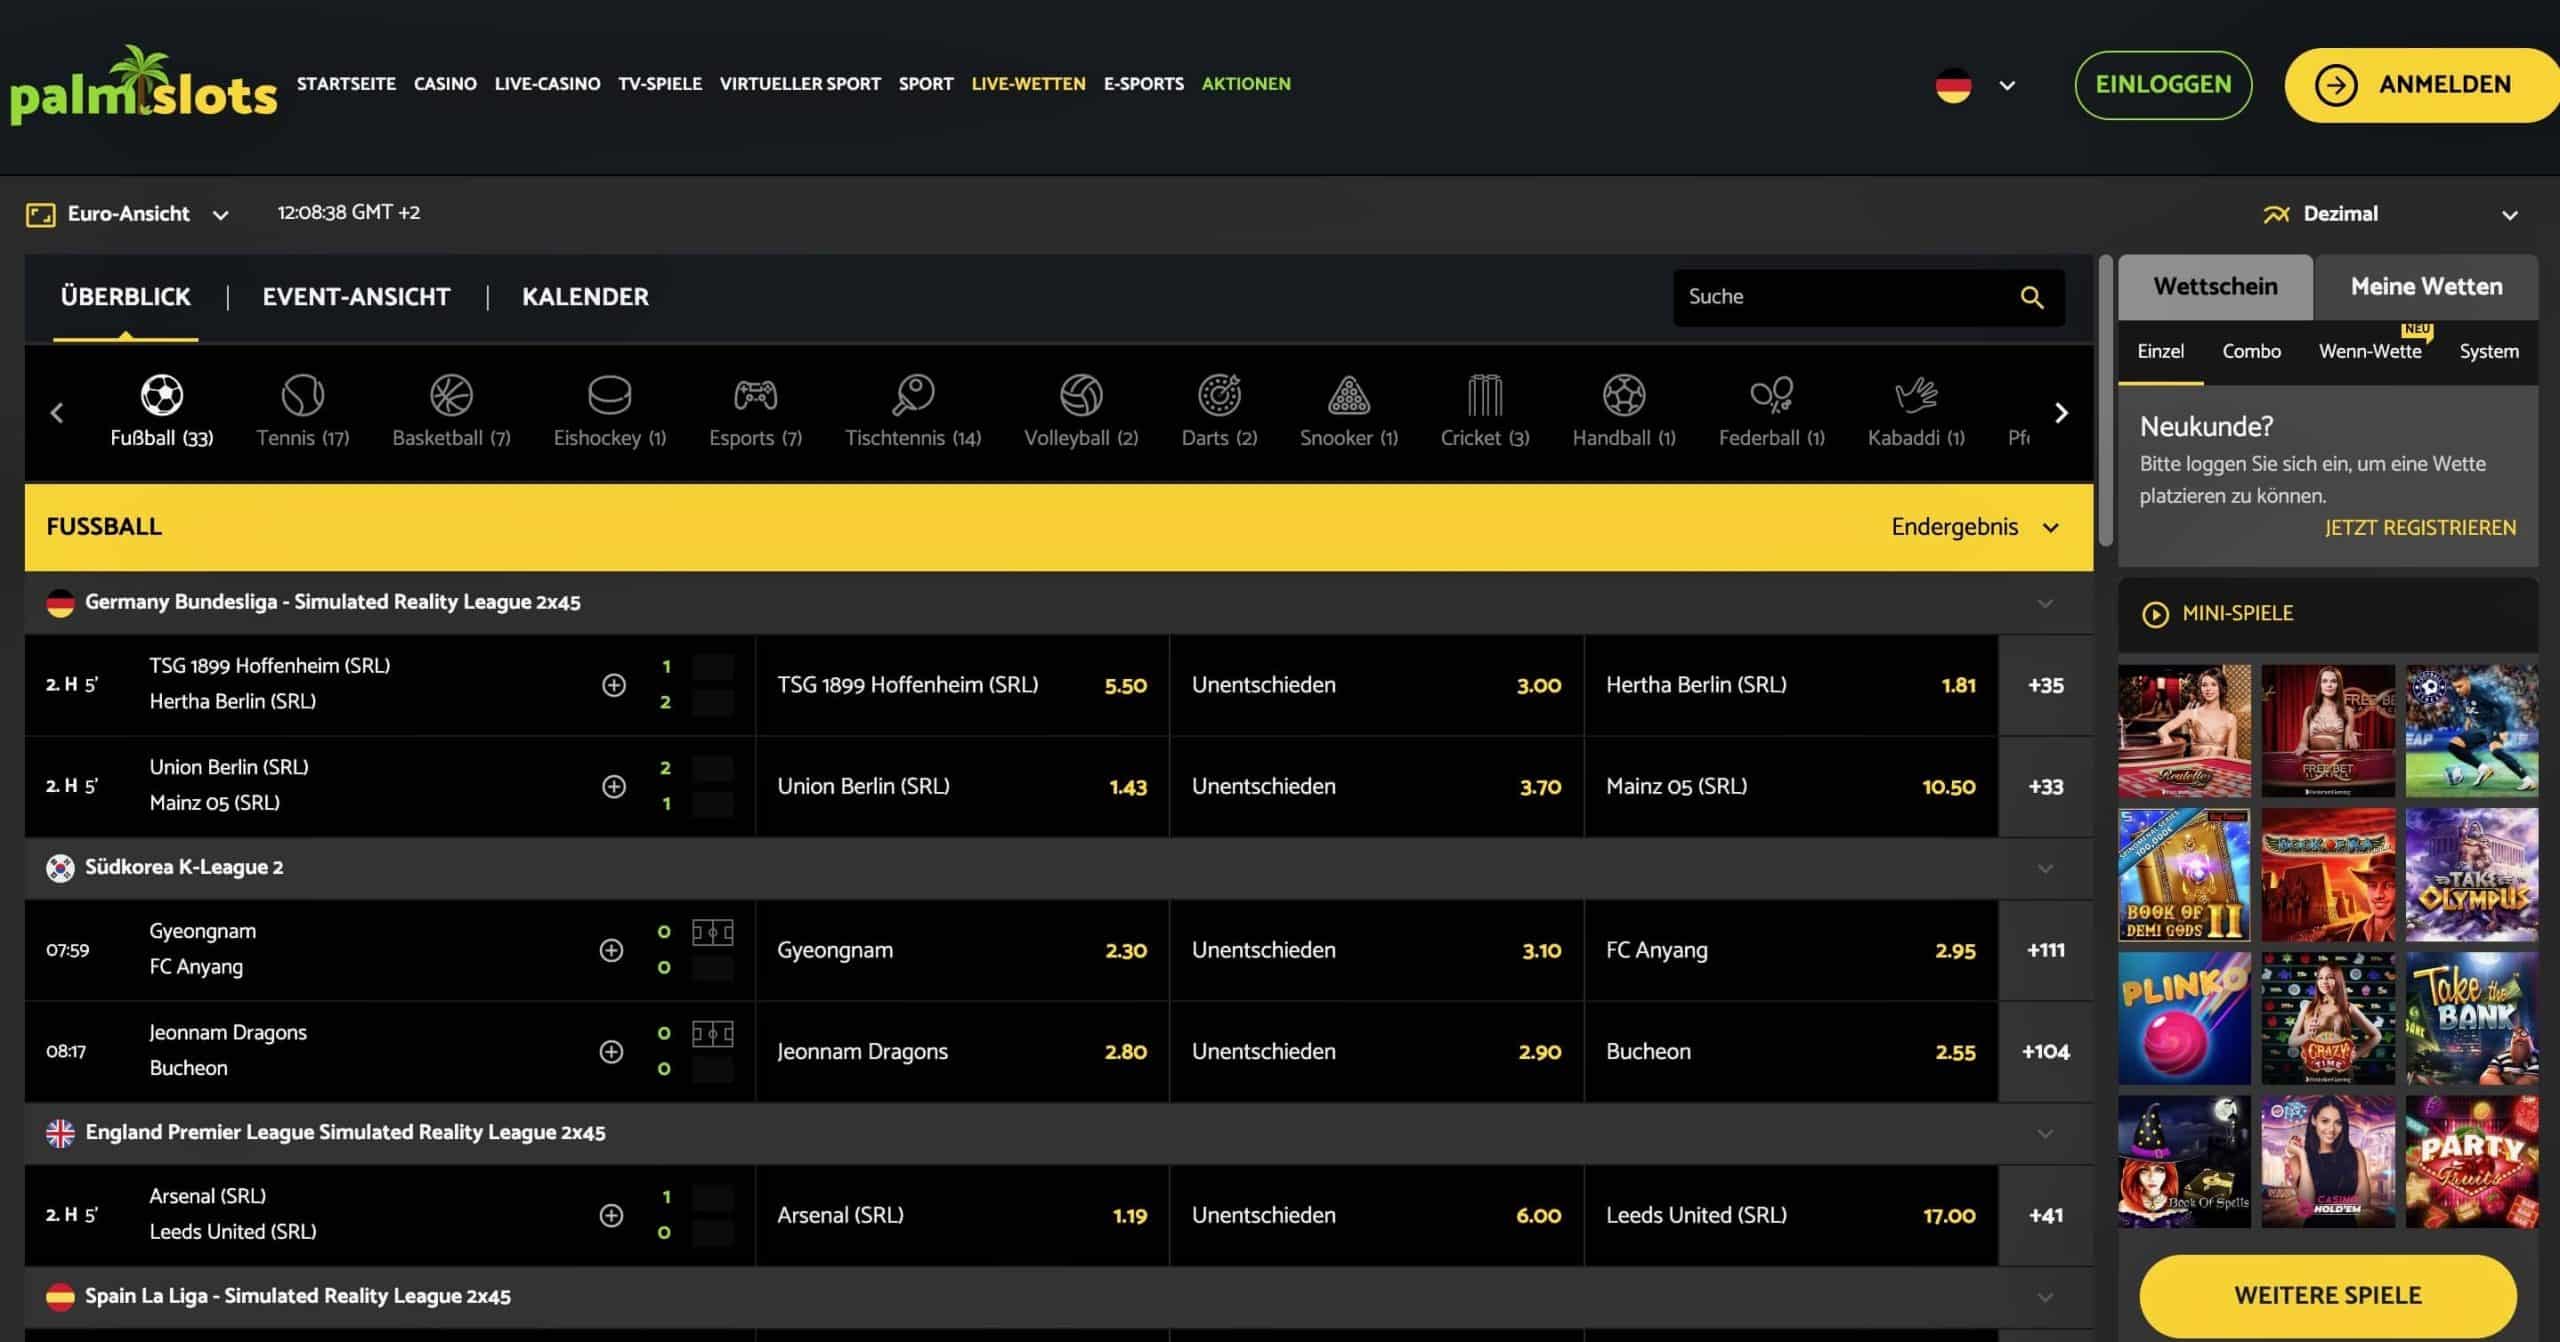Click the Jetzt Registrieren link
Viewport: 2560px width, 1342px height.
click(x=2420, y=528)
